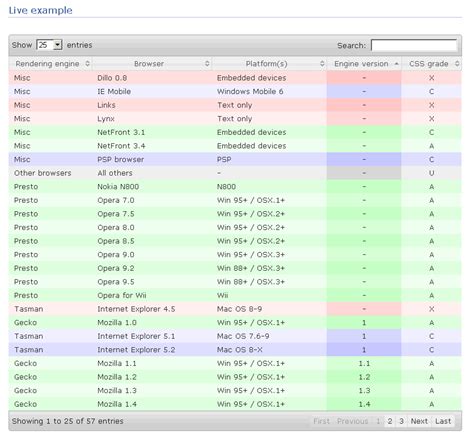The height and width of the screenshot is (448, 474).
Task: Go to page 3
Action: (x=401, y=421)
